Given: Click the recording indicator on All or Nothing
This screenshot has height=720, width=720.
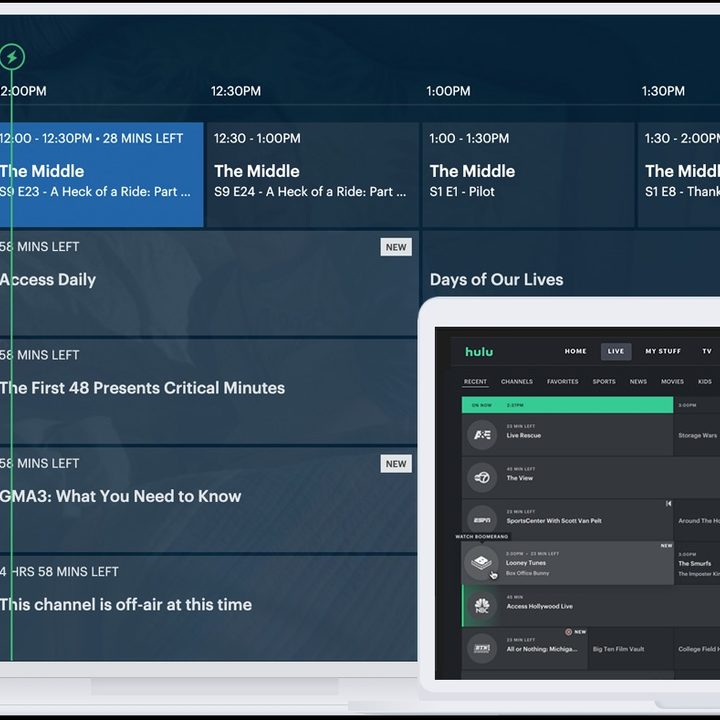Looking at the screenshot, I should click(x=568, y=632).
